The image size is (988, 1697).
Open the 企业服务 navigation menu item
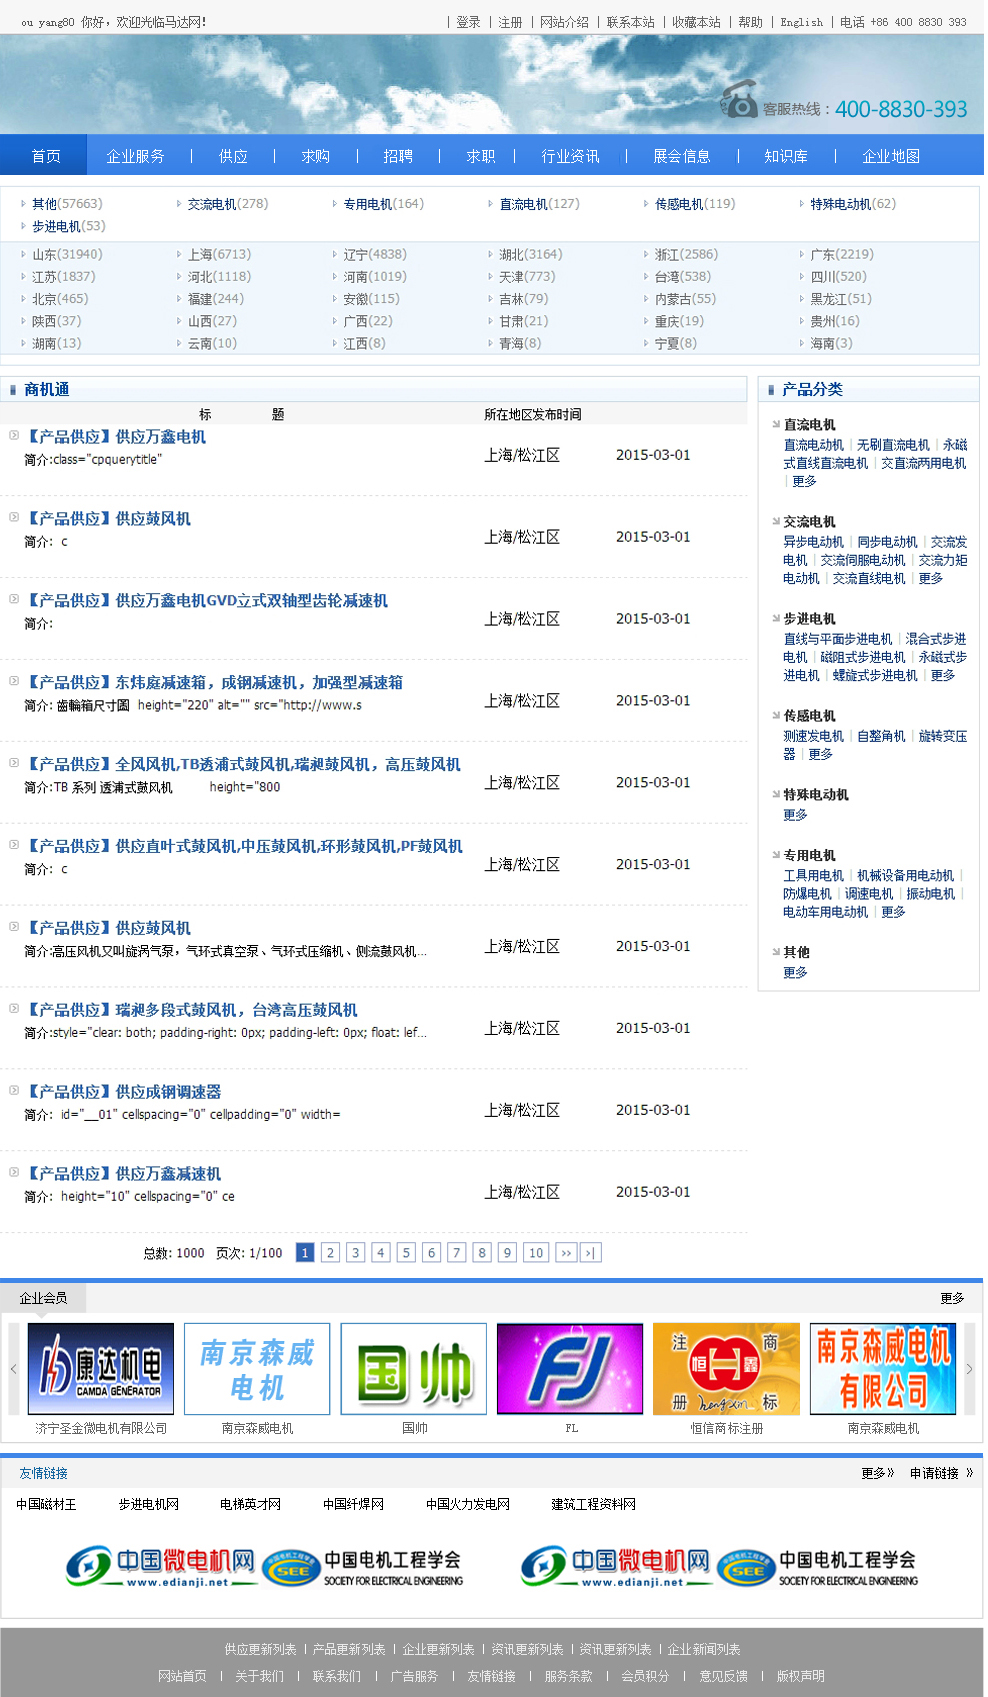[135, 156]
